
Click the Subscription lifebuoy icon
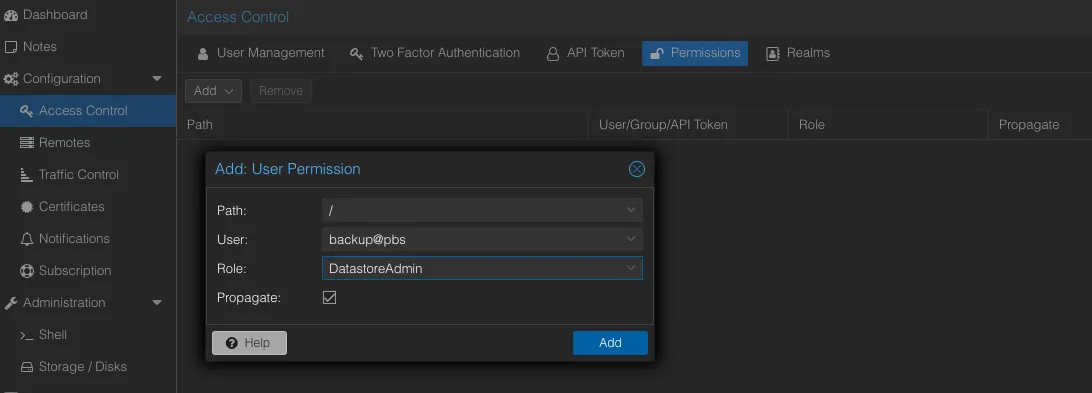(x=26, y=271)
